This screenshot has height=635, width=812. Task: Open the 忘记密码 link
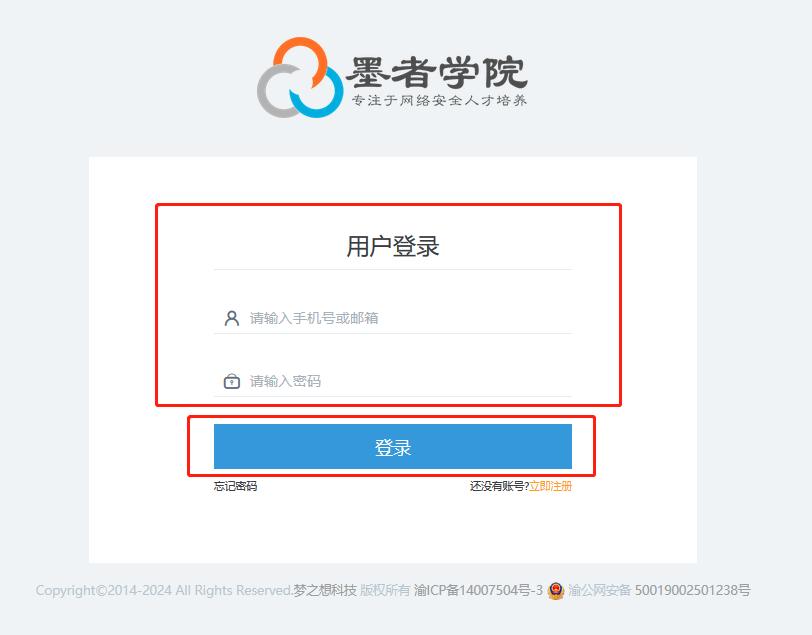(236, 486)
